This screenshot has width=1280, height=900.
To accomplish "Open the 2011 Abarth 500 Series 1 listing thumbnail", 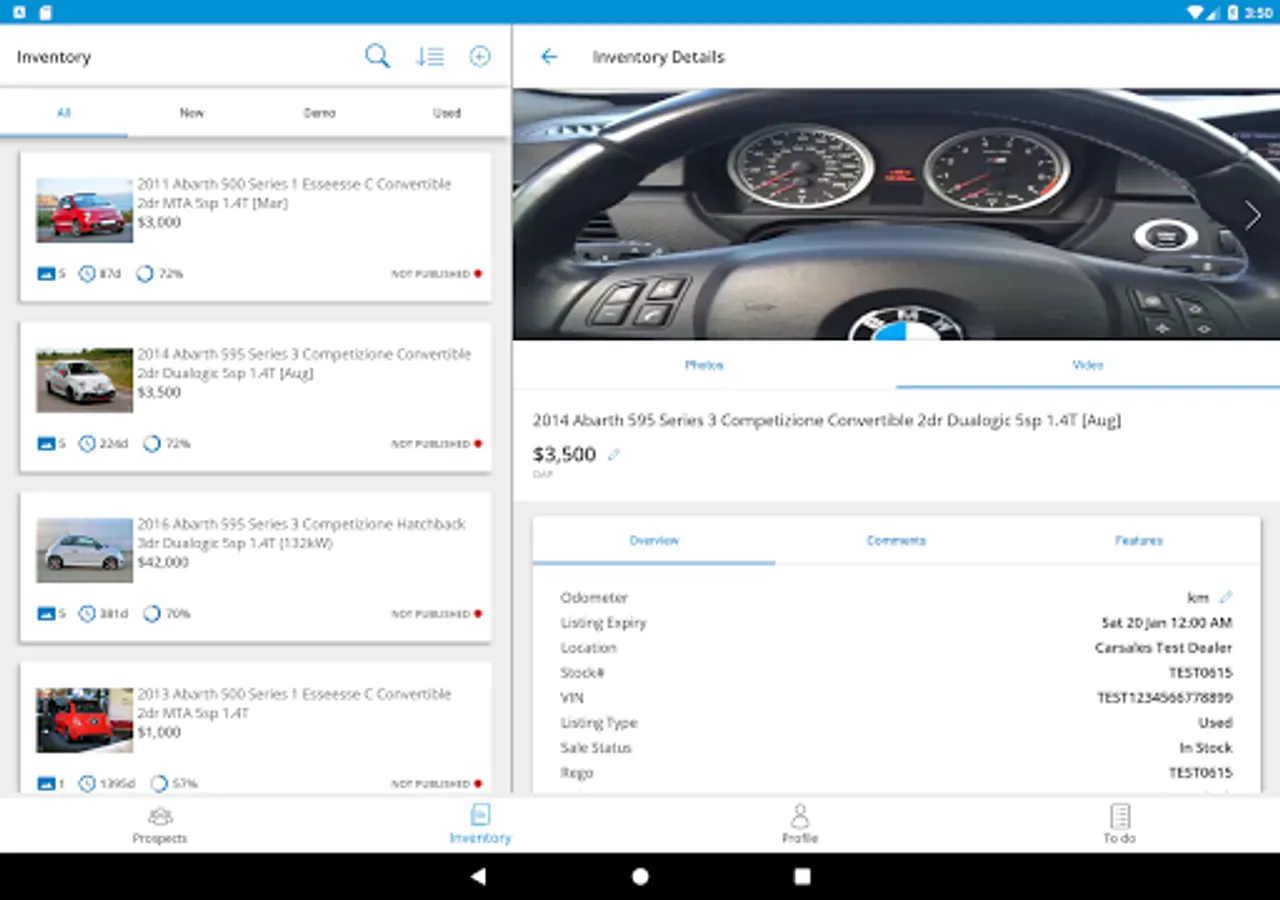I will pyautogui.click(x=85, y=210).
